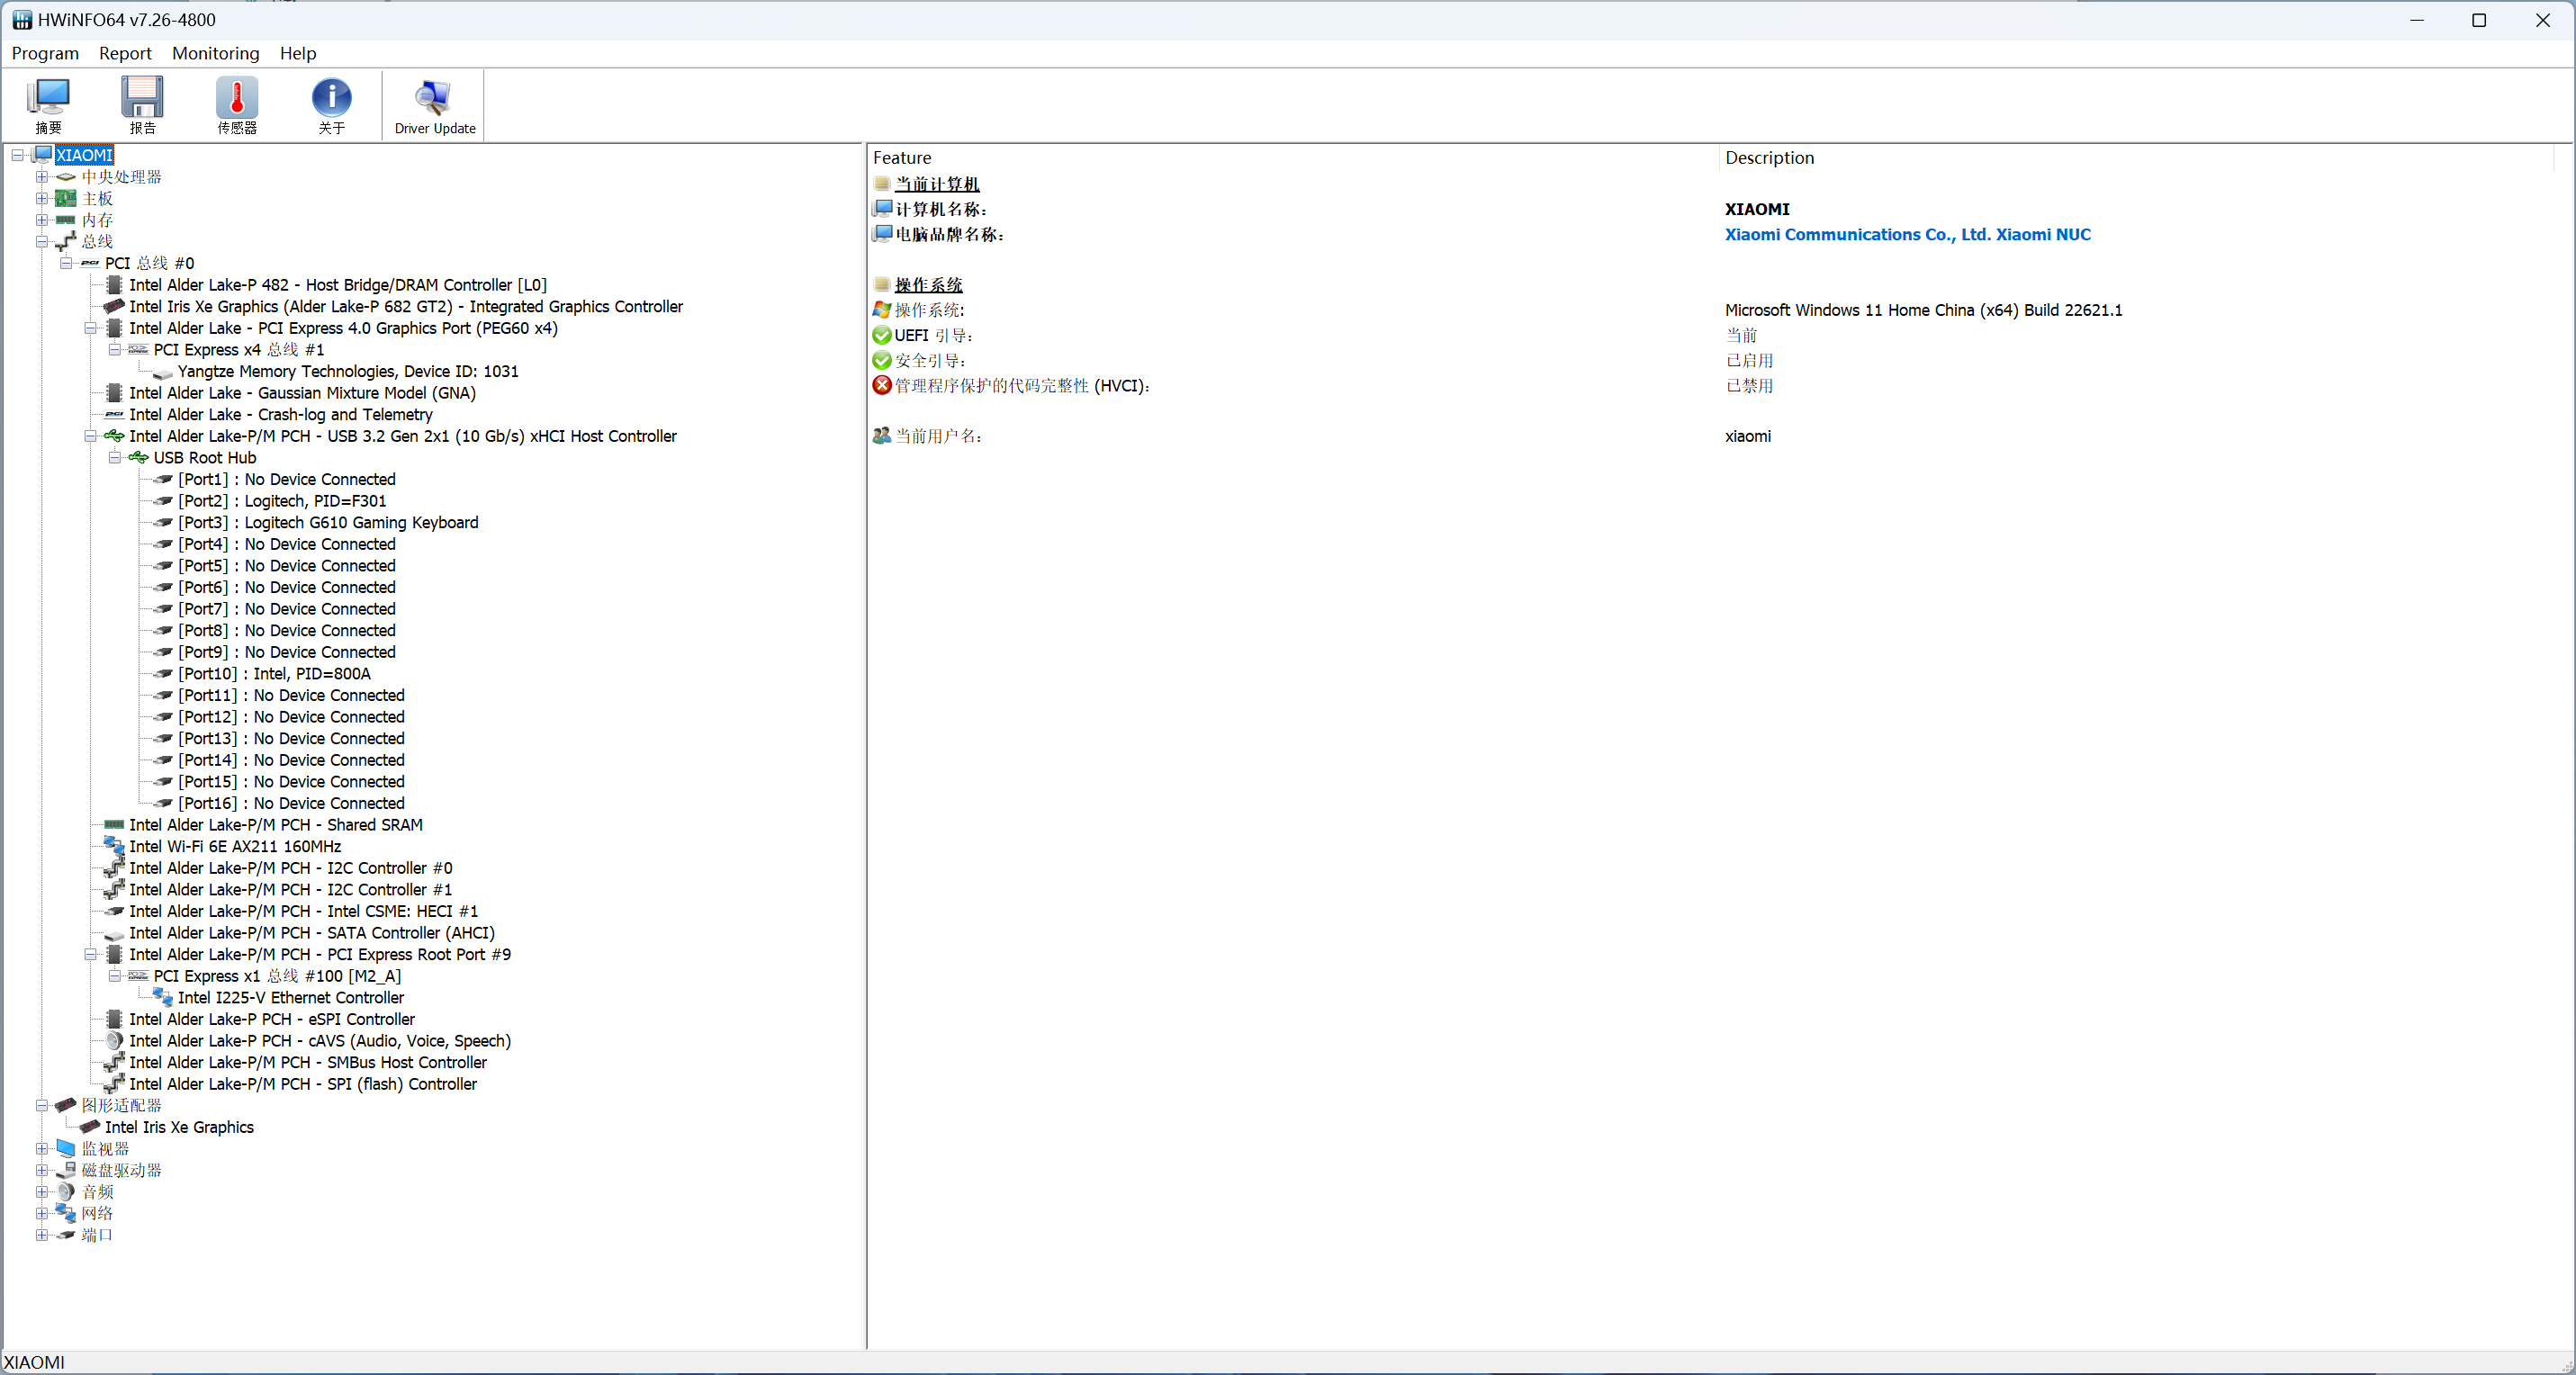Open the Monitoring menu
Screen dimensions: 2576x1375
click(215, 53)
